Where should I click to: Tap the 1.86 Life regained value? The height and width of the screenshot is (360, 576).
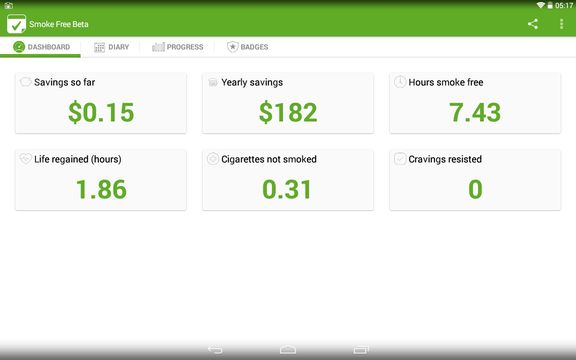tap(101, 190)
